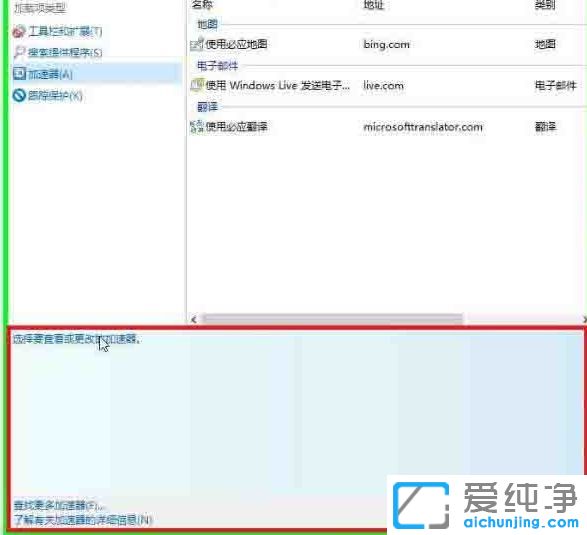587x535 pixels.
Task: Select 工具栏和扩展(T) add-on type
Action: click(65, 31)
